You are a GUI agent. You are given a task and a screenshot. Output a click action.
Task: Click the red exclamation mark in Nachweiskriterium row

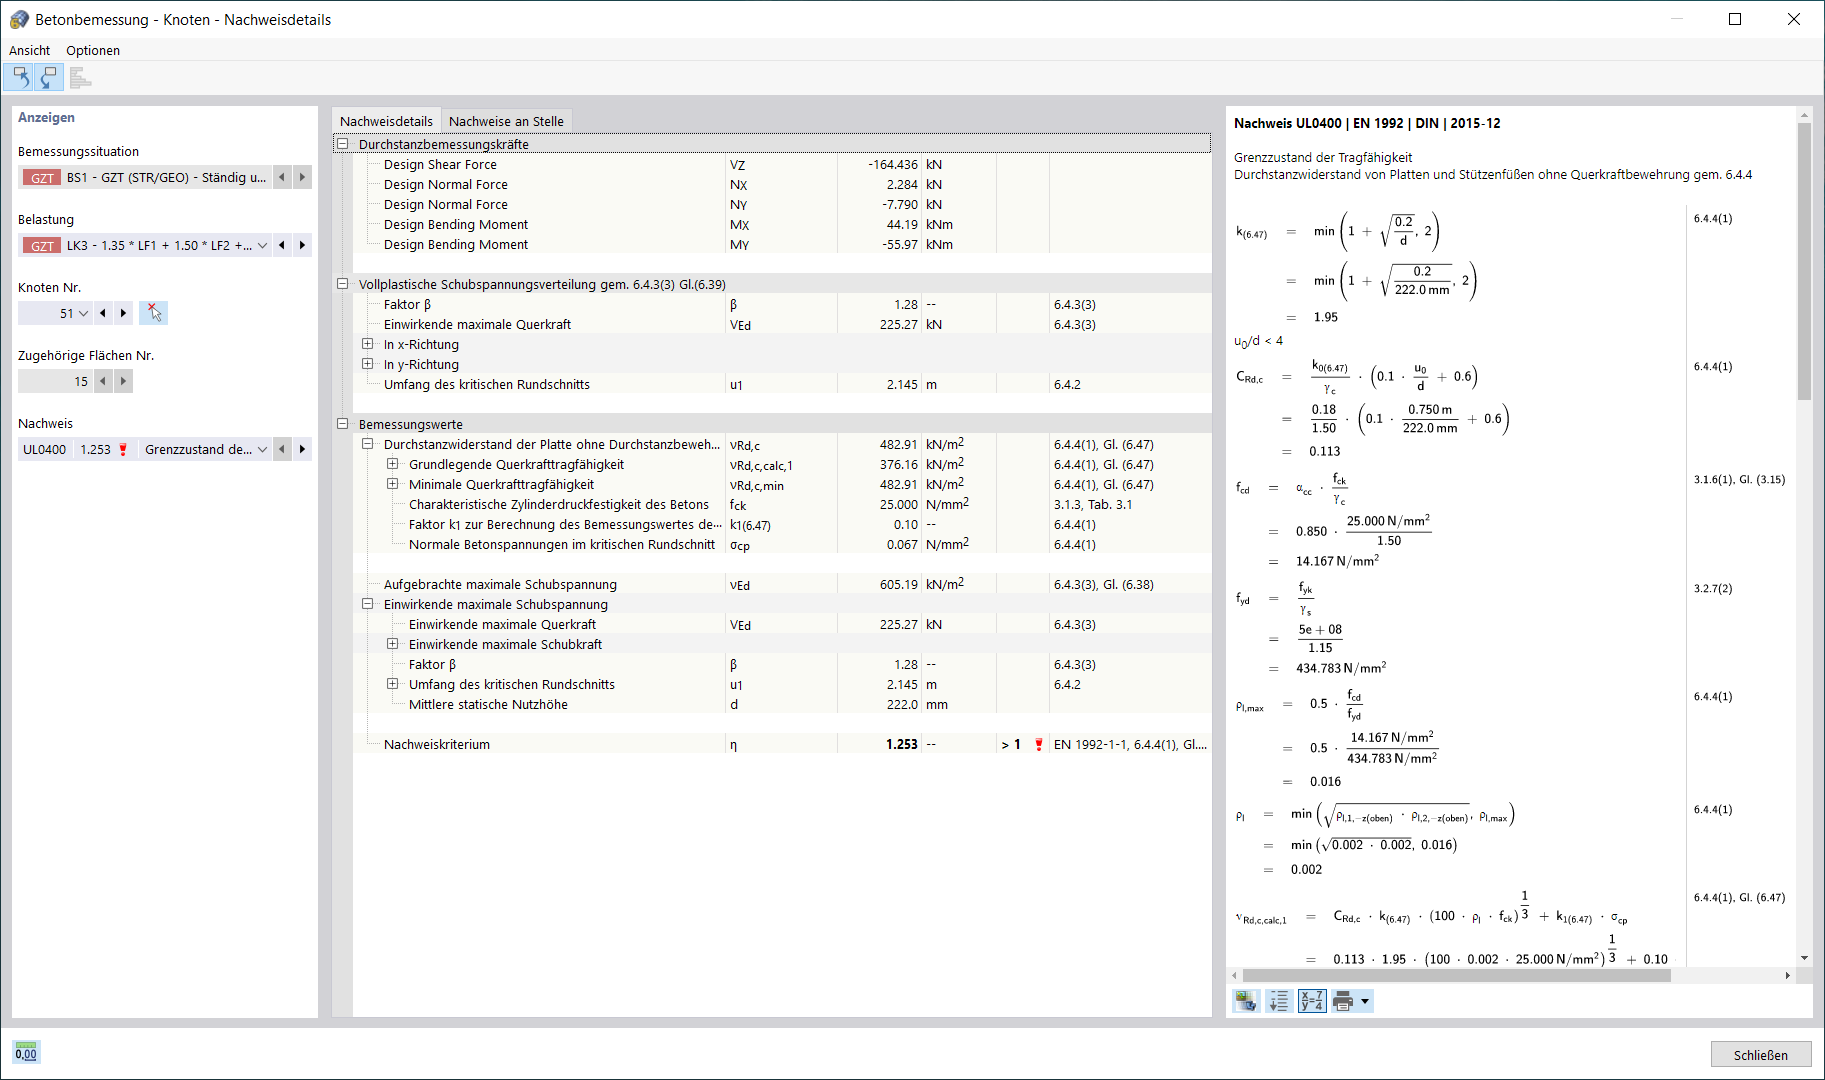coord(1039,744)
